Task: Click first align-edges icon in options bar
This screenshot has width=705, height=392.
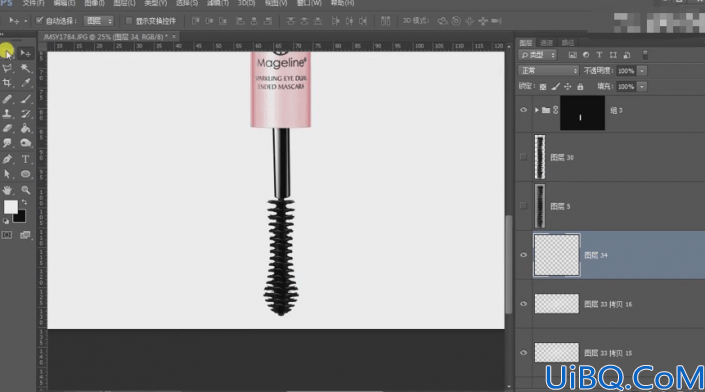Action: (x=196, y=21)
